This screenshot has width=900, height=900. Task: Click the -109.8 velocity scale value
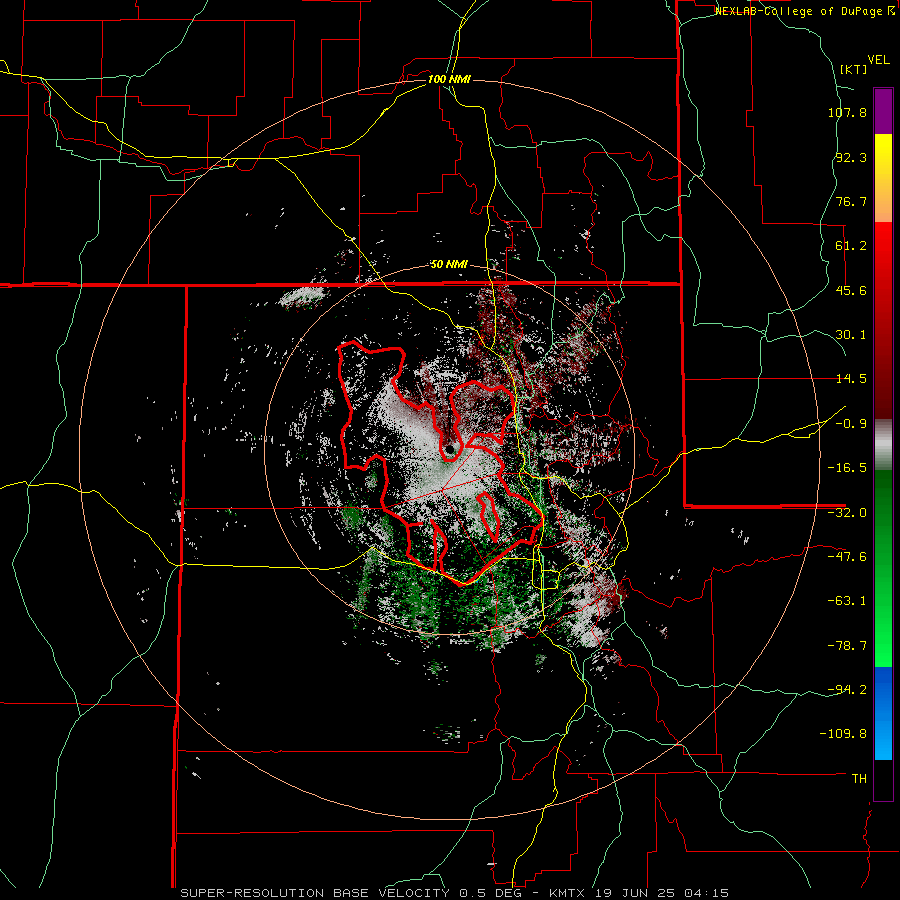pos(843,734)
